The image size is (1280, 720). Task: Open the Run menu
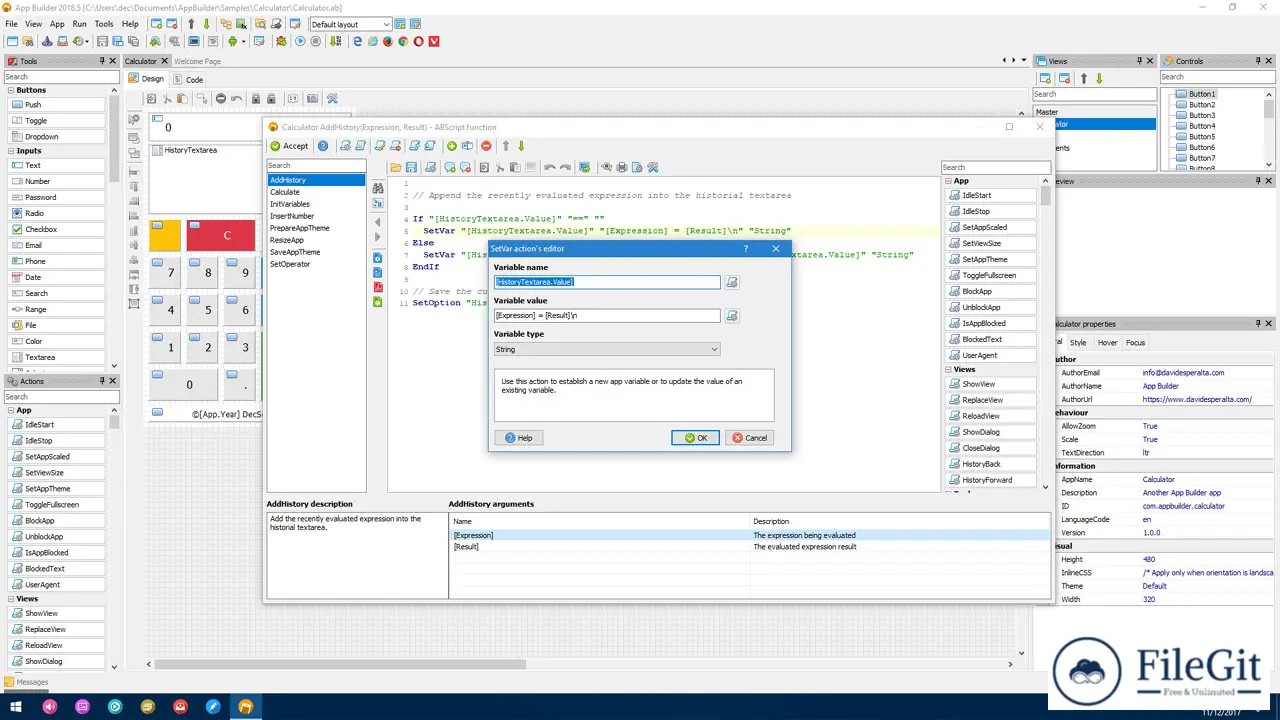click(79, 24)
